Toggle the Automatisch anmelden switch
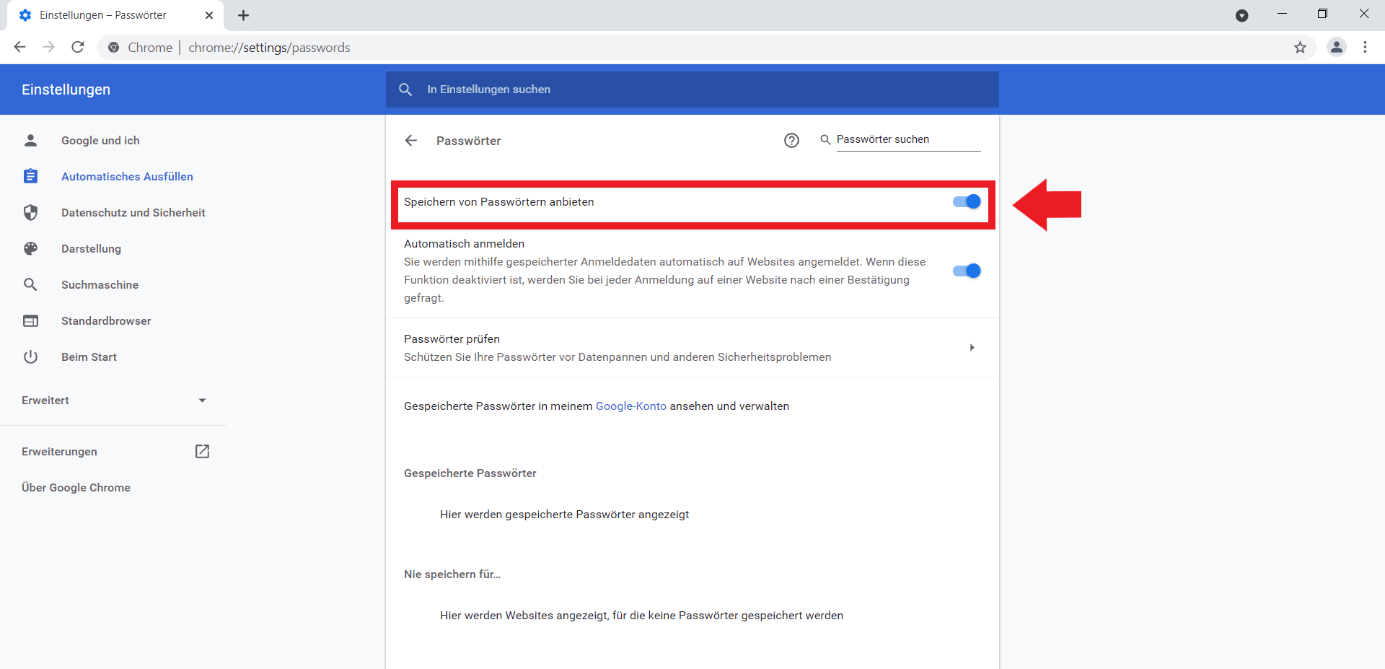The width and height of the screenshot is (1385, 669). point(967,270)
